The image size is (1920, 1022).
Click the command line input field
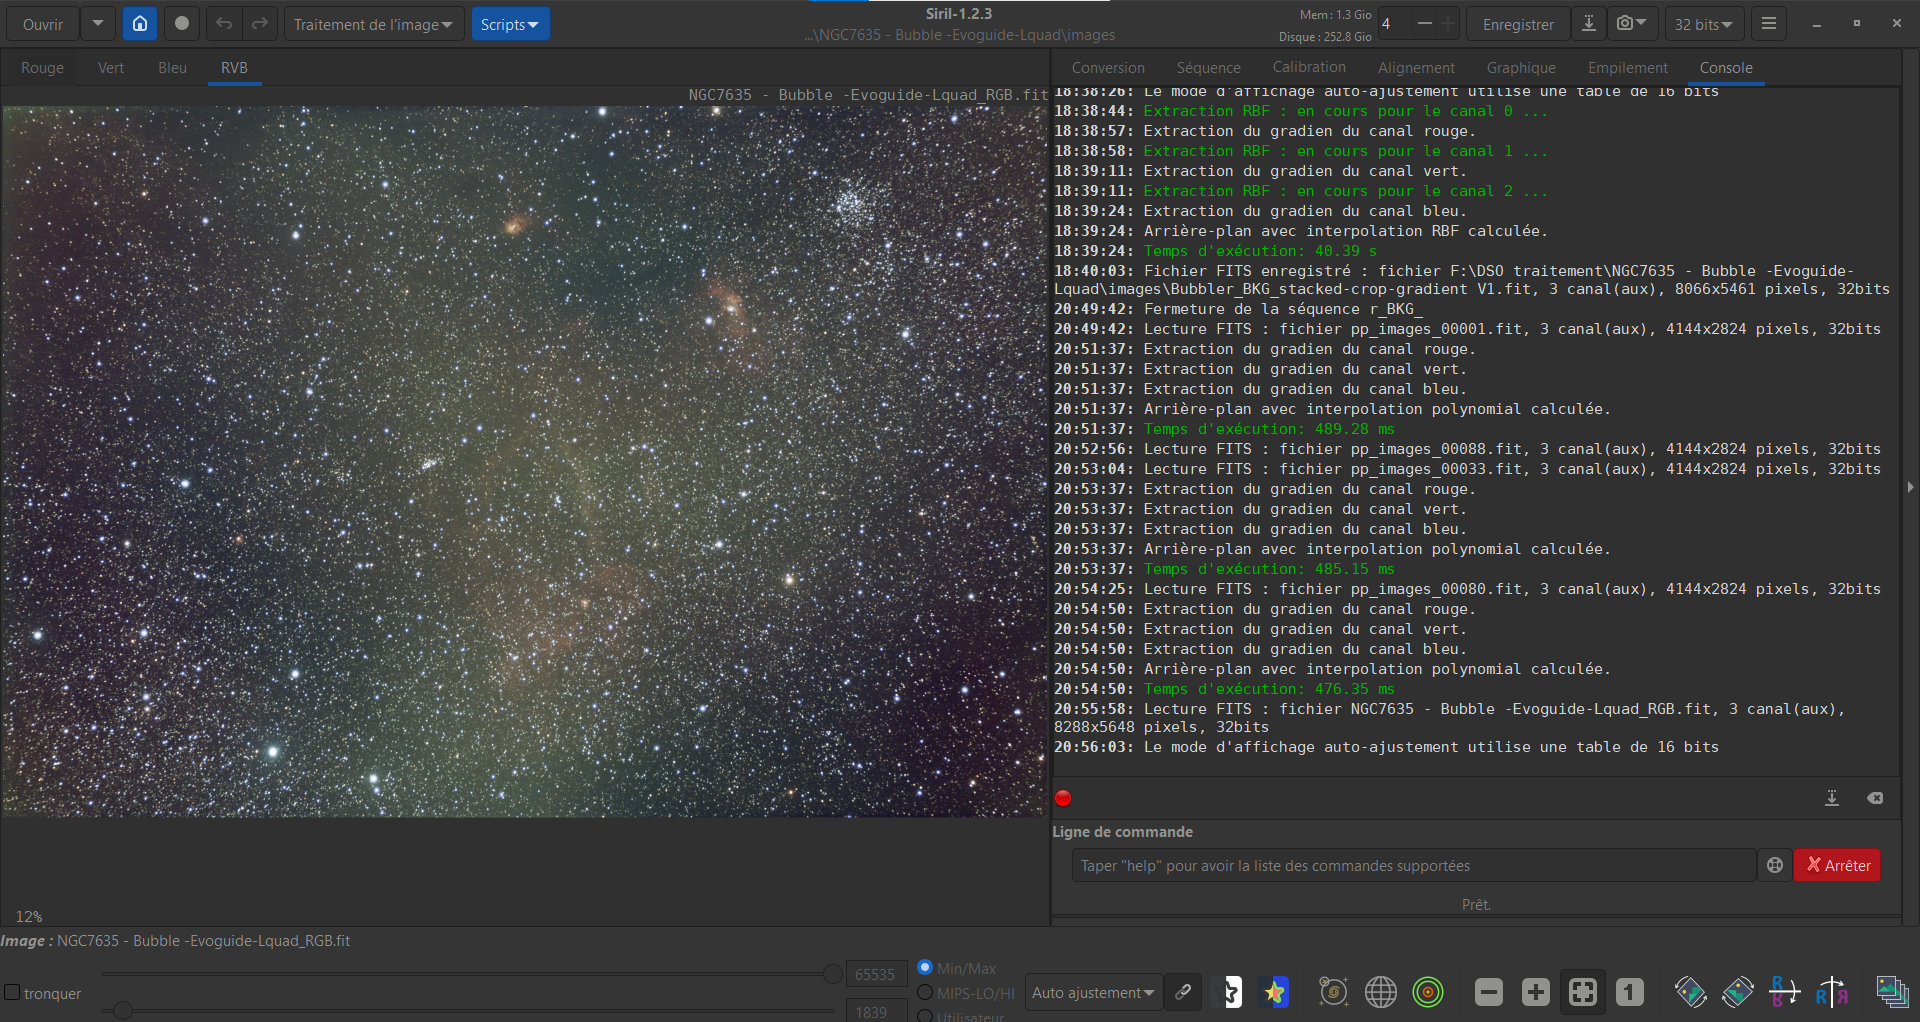[x=1412, y=865]
